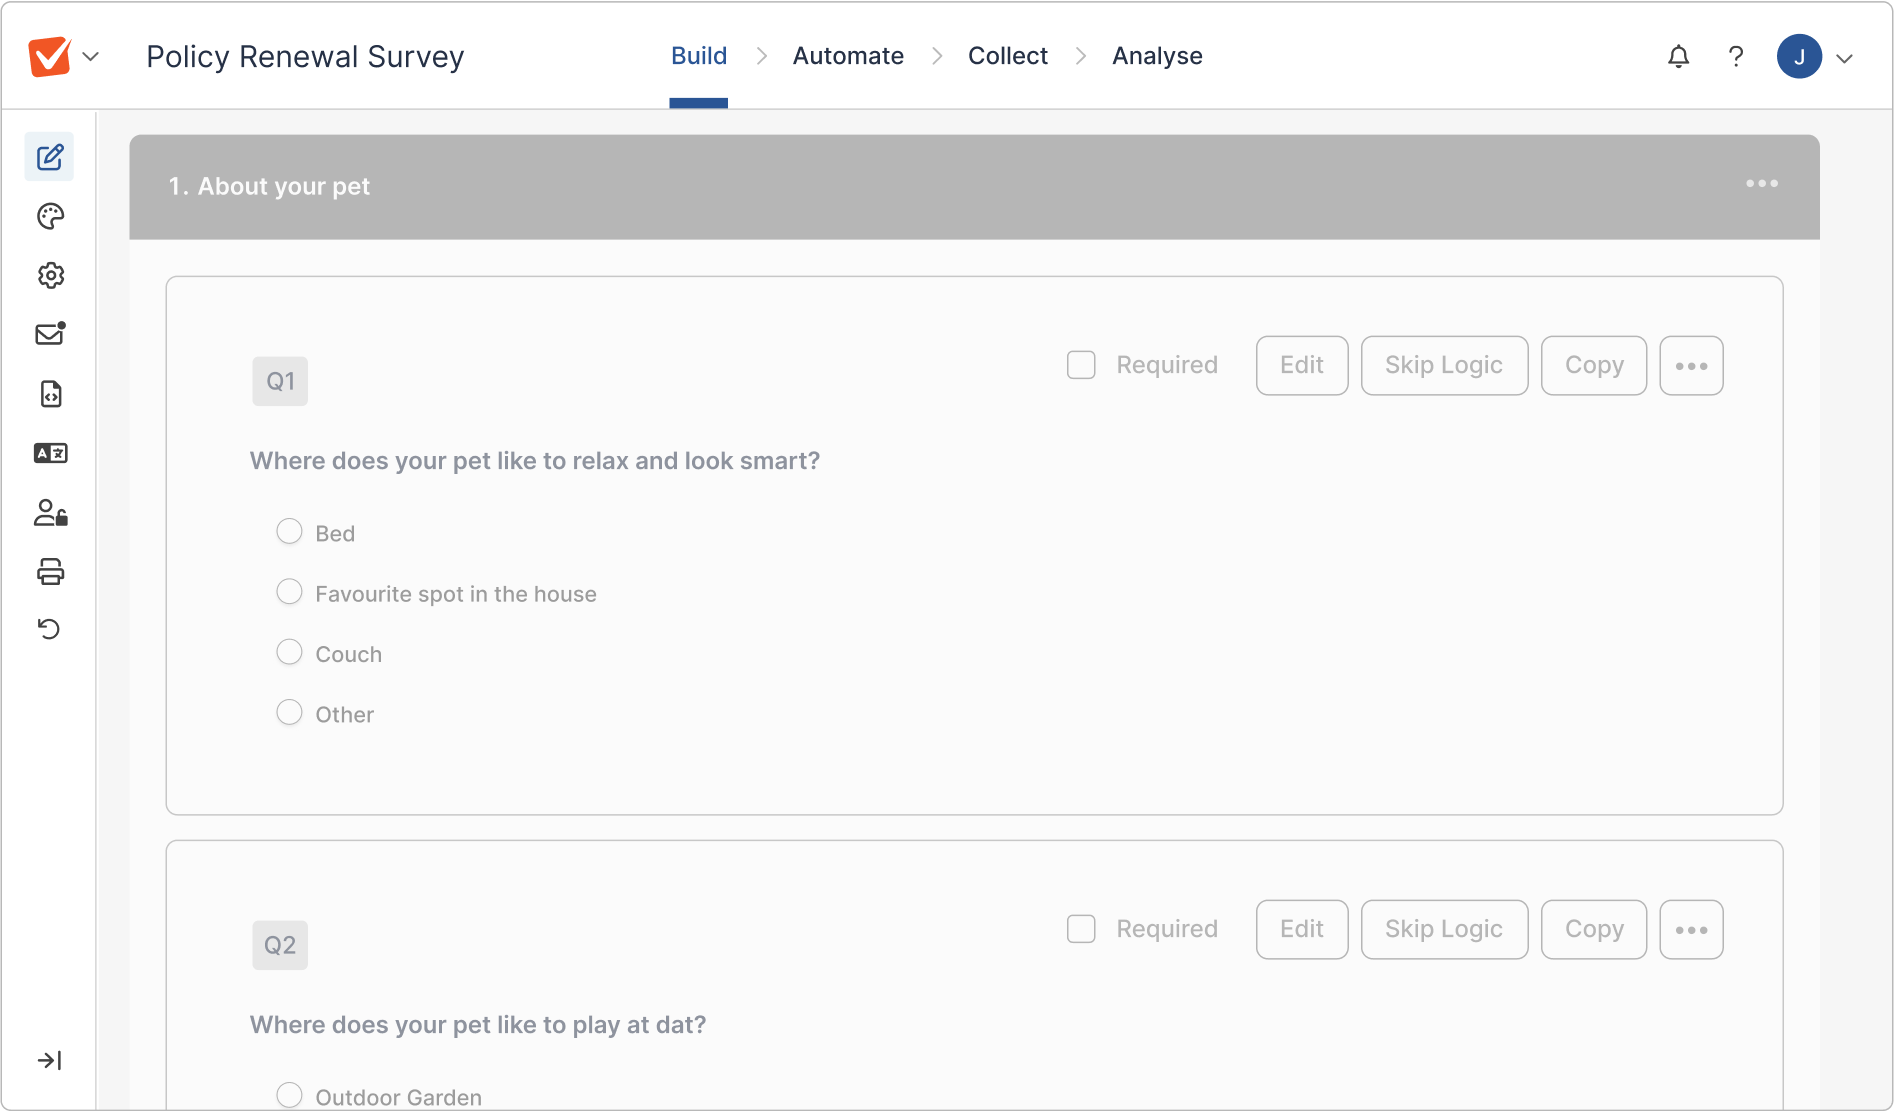Enable Required checkbox for Q1
Image resolution: width=1894 pixels, height=1111 pixels.
tap(1081, 365)
